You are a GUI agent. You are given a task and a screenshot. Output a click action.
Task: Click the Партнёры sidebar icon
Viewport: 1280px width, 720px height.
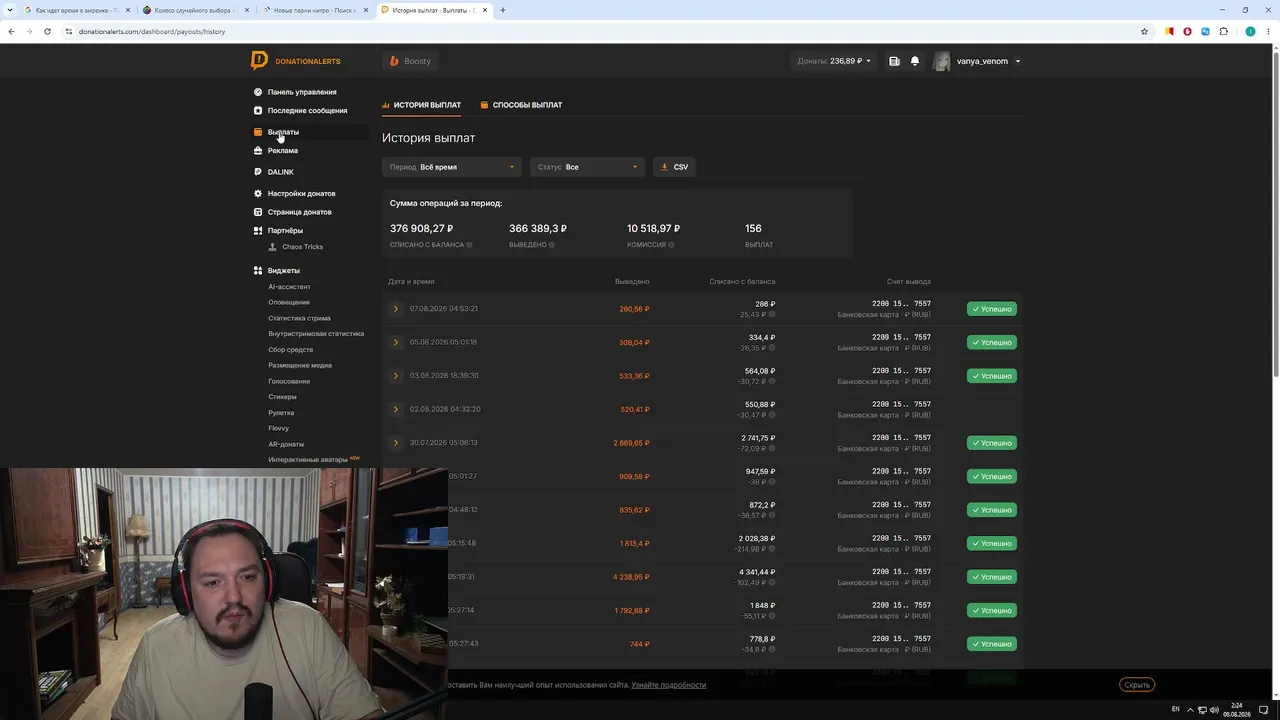tap(258, 231)
